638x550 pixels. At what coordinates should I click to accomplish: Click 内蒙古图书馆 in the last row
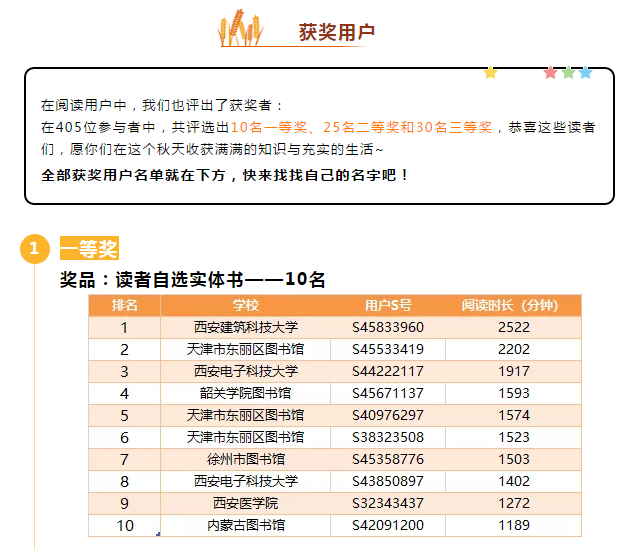246,525
